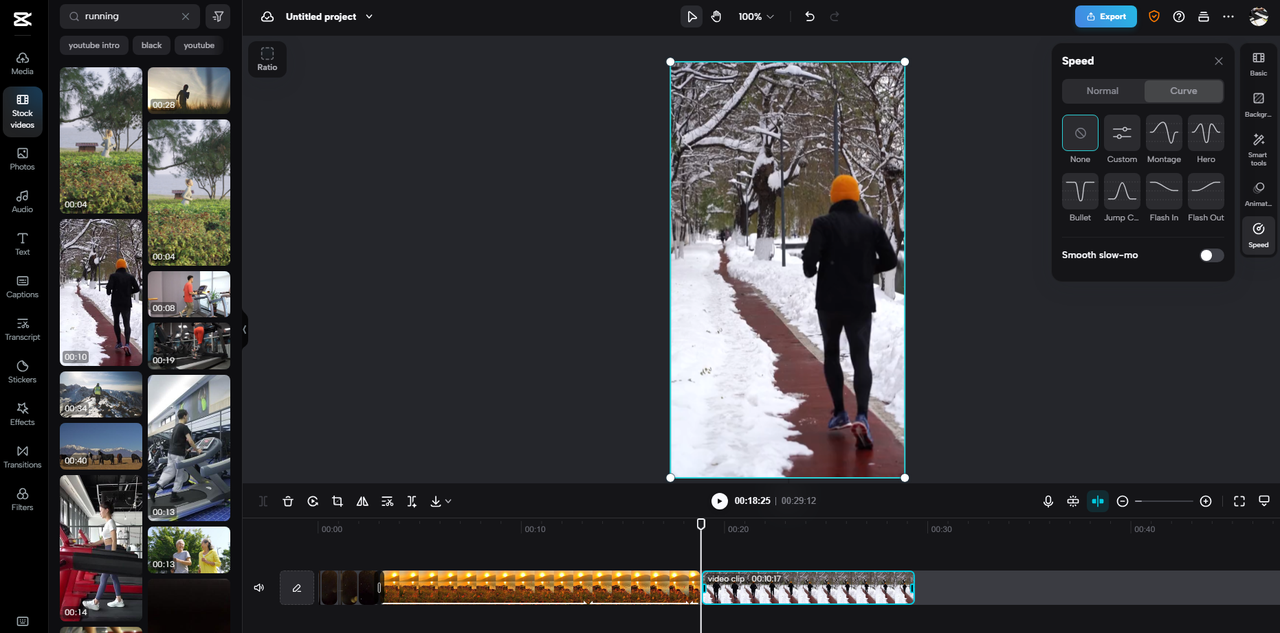Viewport: 1280px width, 633px height.
Task: Click the mirror flip icon in timeline toolbar
Action: (362, 501)
